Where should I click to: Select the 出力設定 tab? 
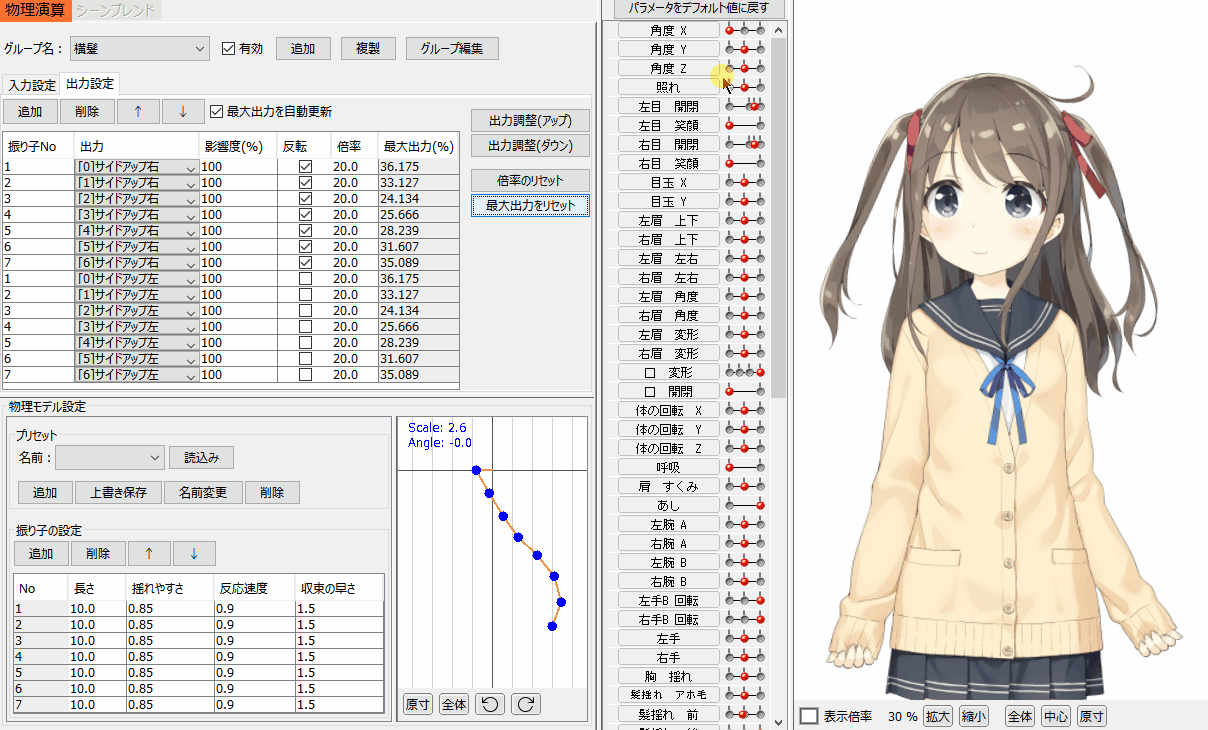(90, 84)
